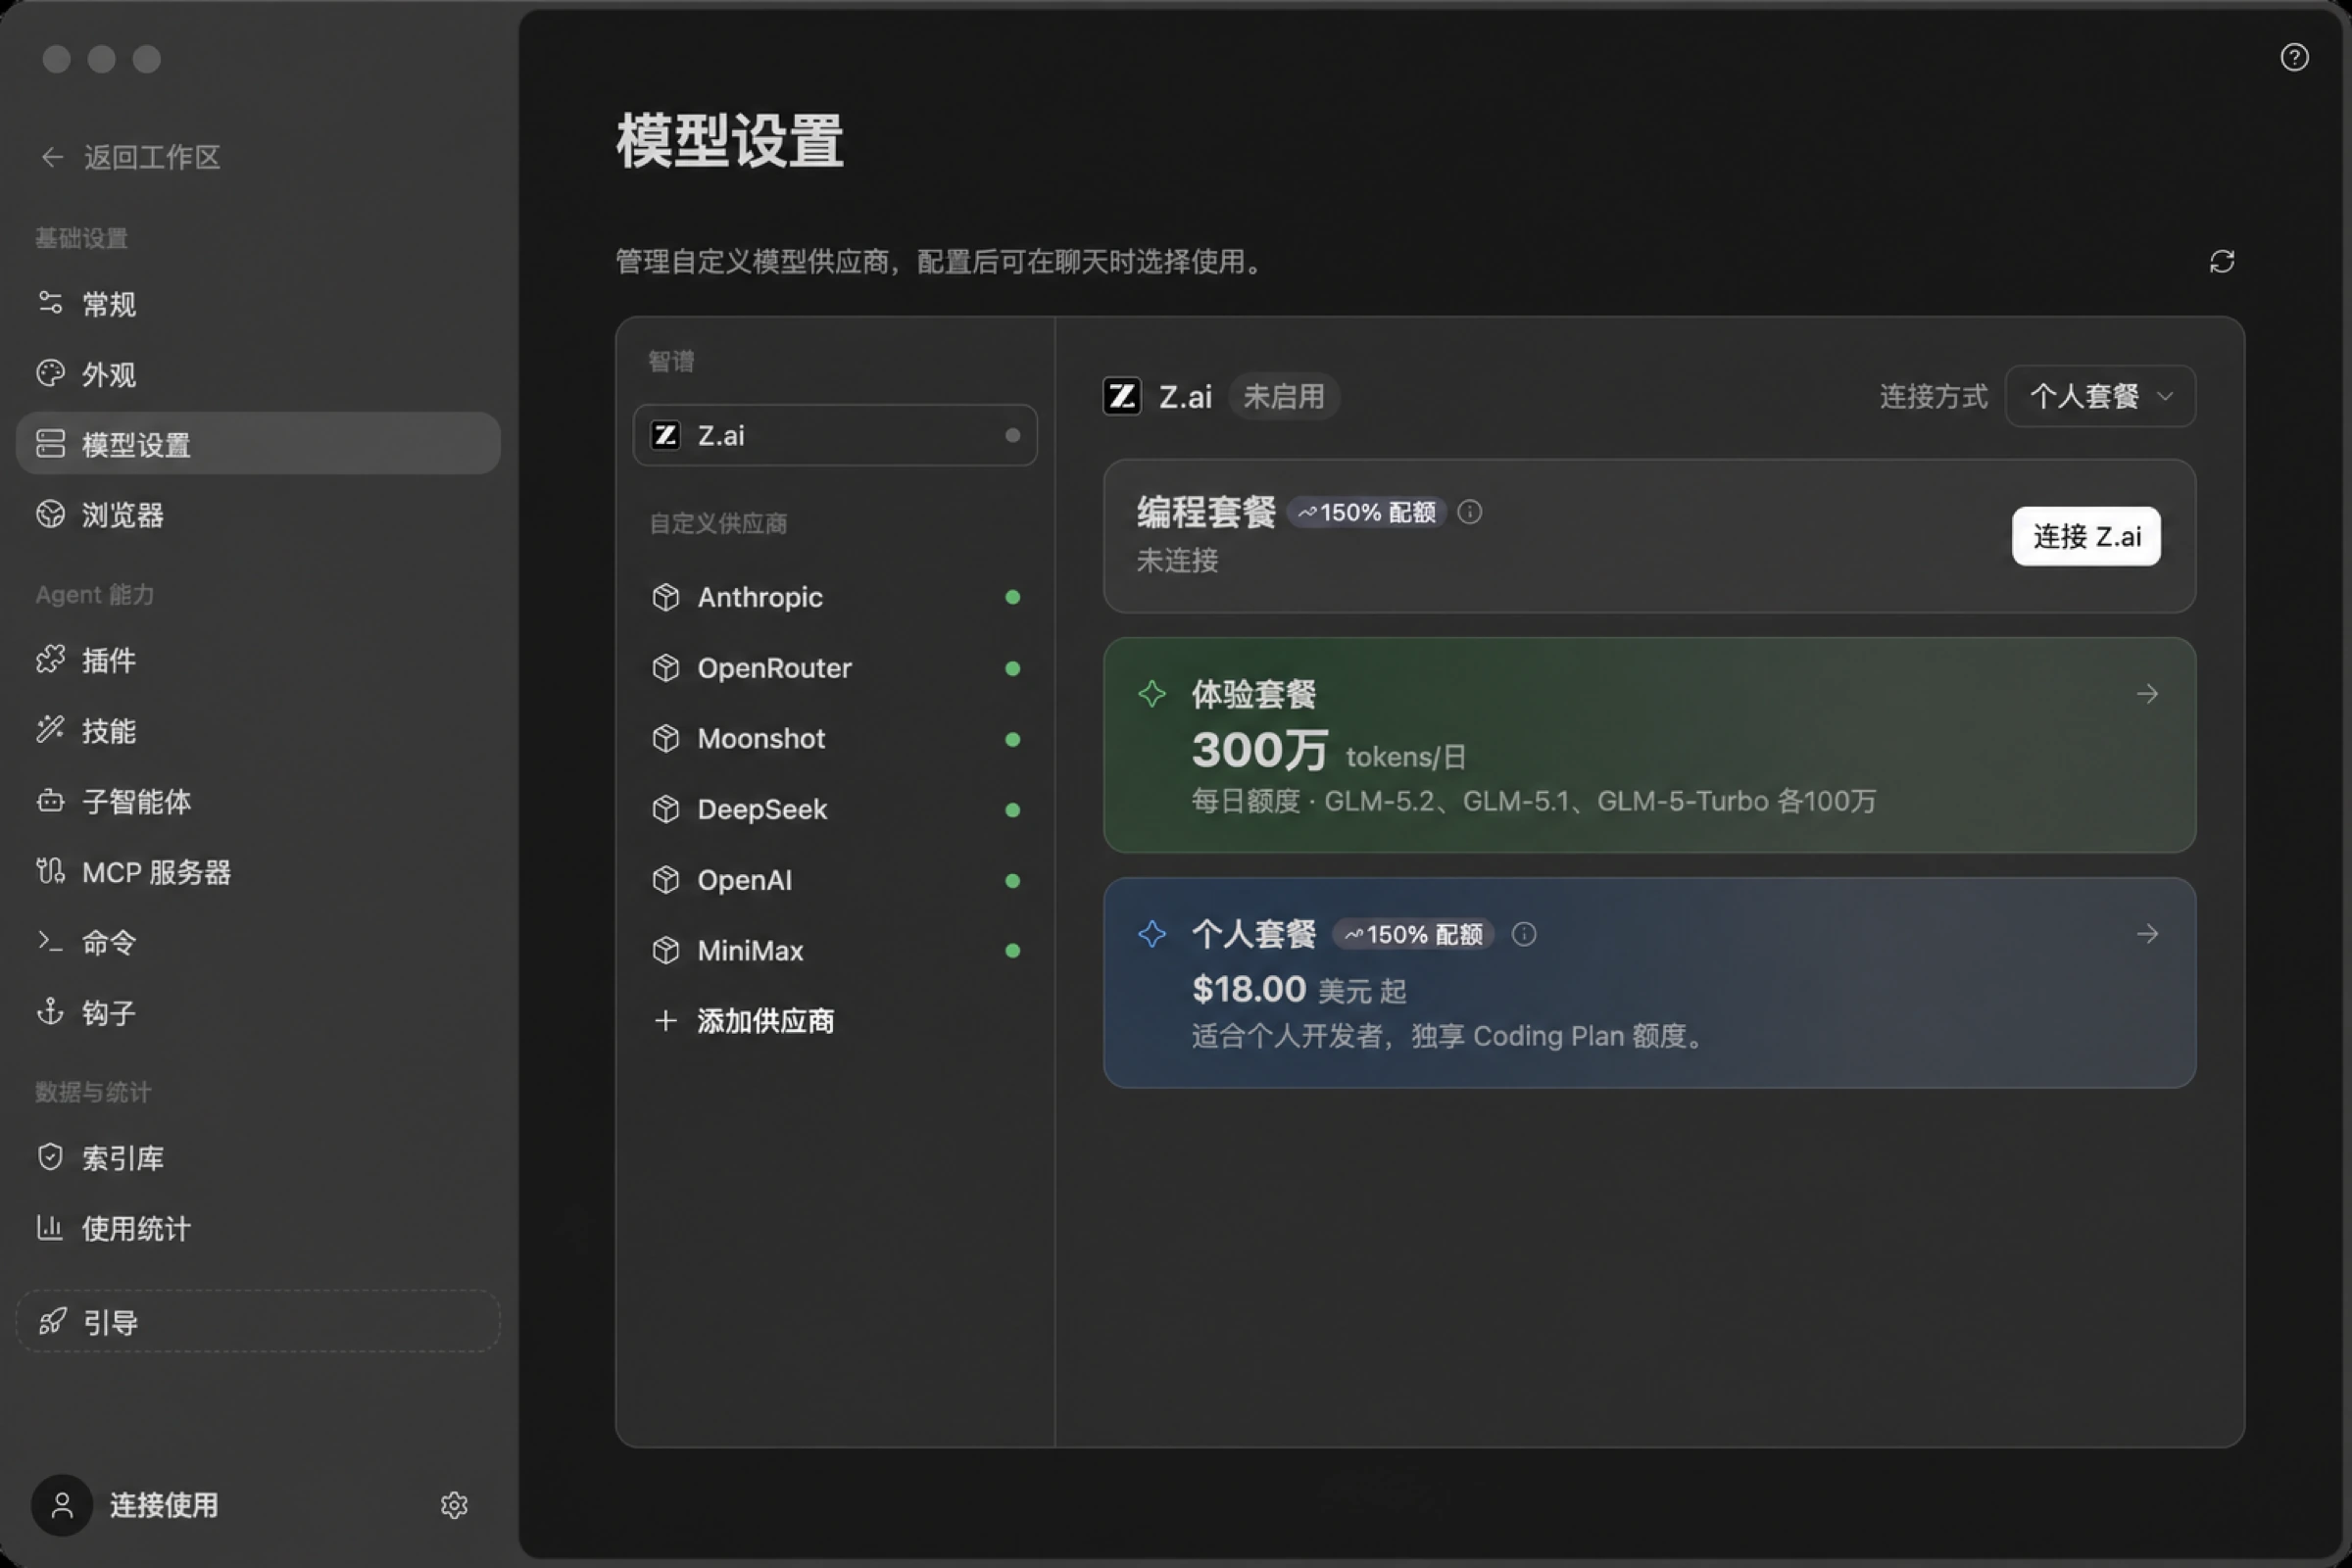Click the OpenAI cube icon
The image size is (2352, 1568).
point(666,880)
